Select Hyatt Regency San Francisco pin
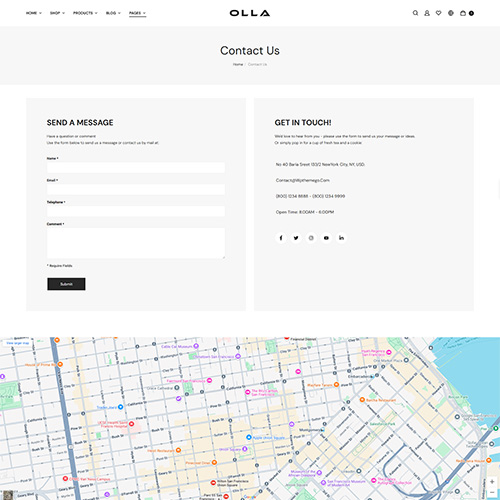The image size is (500, 500). [389, 352]
